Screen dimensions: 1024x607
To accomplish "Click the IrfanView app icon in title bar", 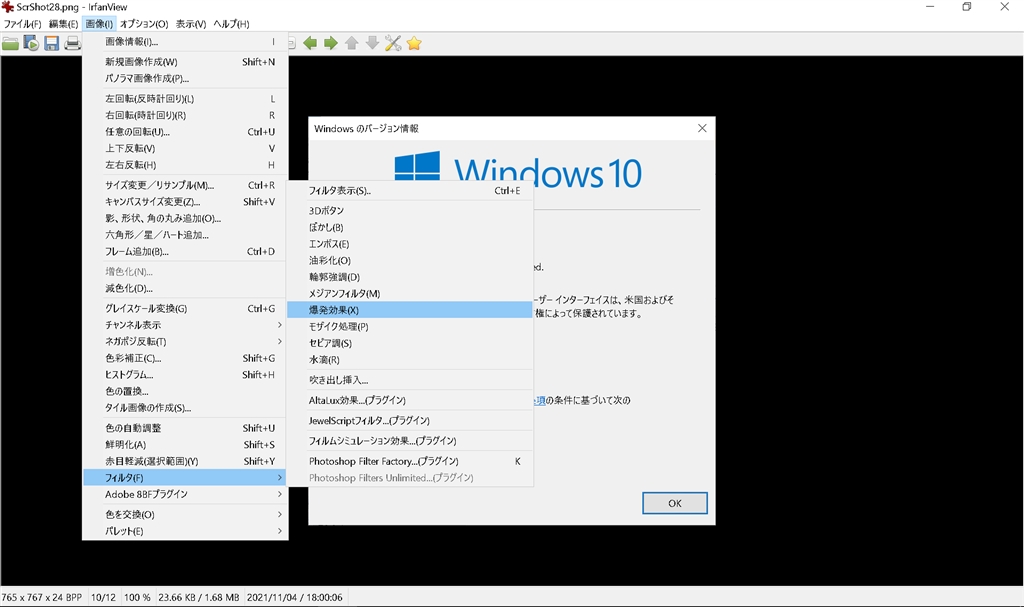I will tap(7, 7).
